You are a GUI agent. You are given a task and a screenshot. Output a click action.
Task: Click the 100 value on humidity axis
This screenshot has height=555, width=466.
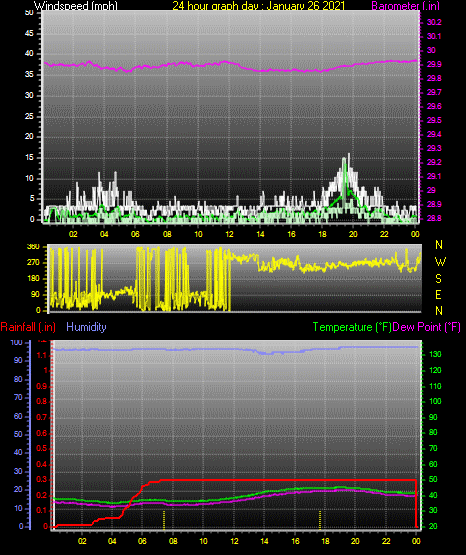click(17, 342)
